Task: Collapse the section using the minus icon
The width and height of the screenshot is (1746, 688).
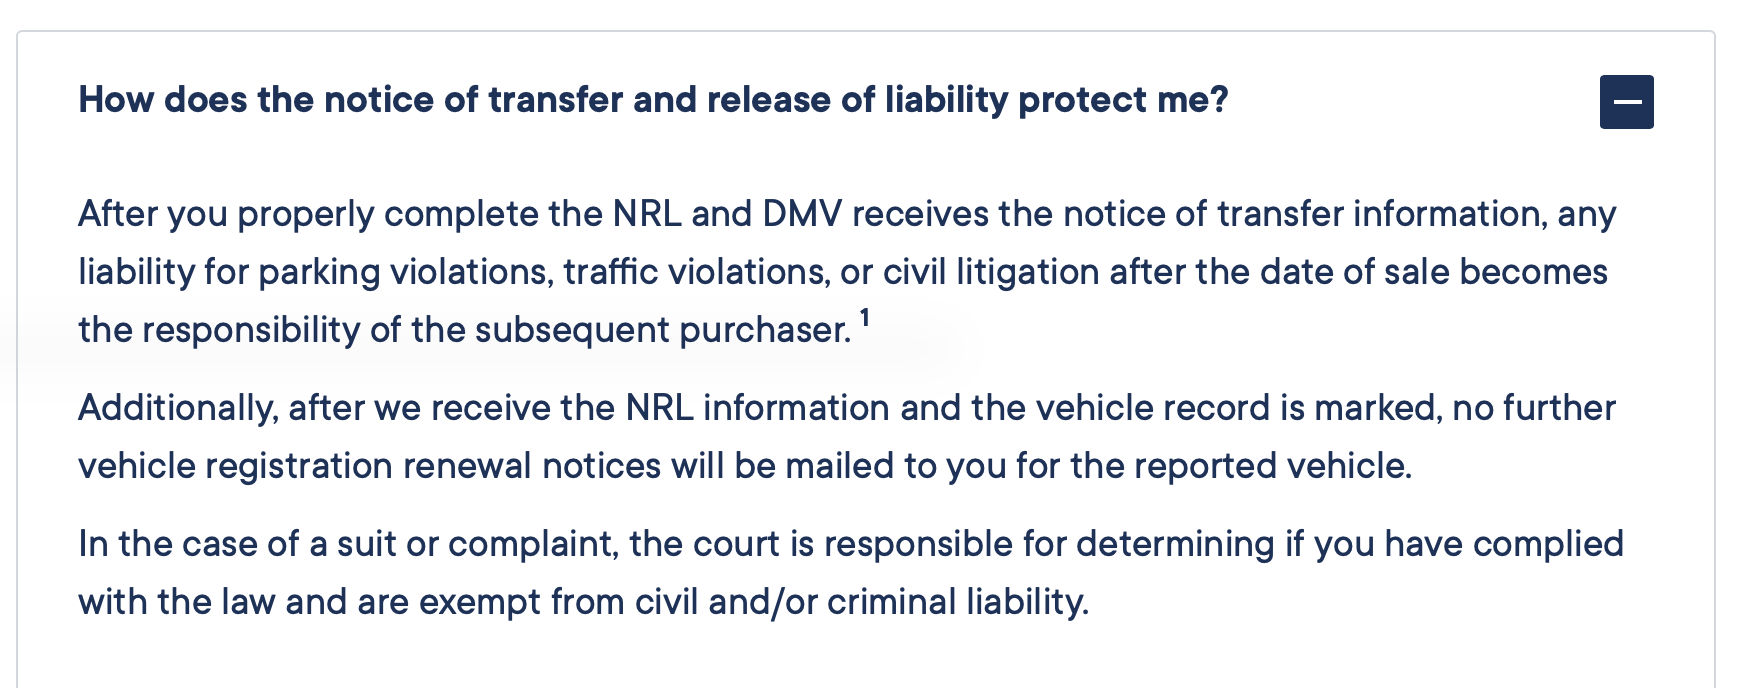Action: coord(1626,102)
